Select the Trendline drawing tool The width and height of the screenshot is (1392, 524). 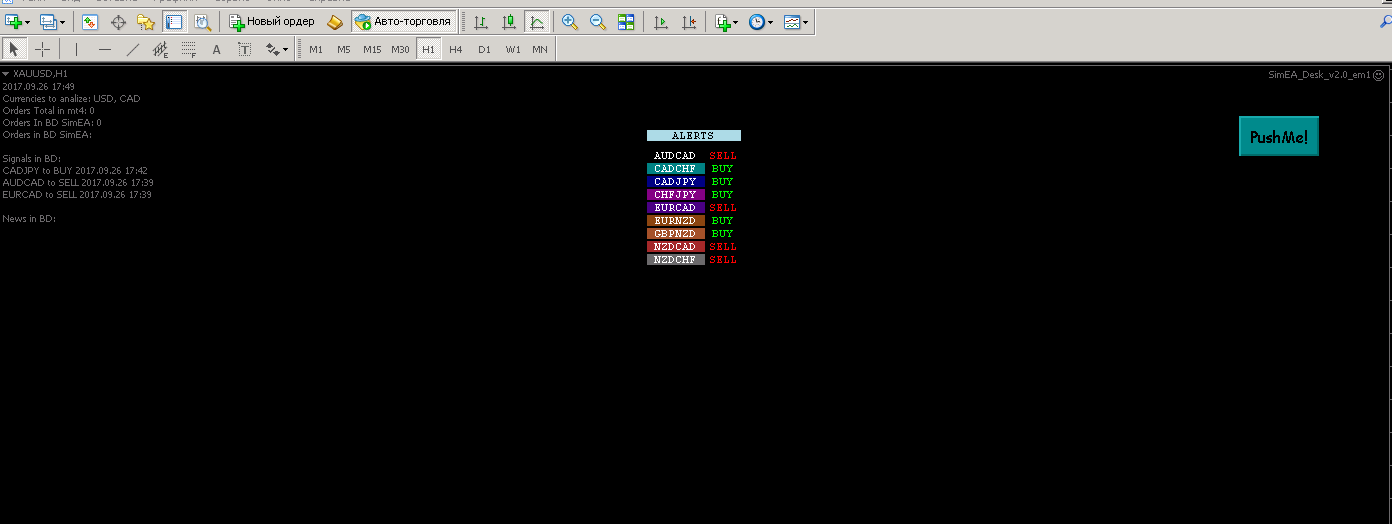tap(133, 49)
